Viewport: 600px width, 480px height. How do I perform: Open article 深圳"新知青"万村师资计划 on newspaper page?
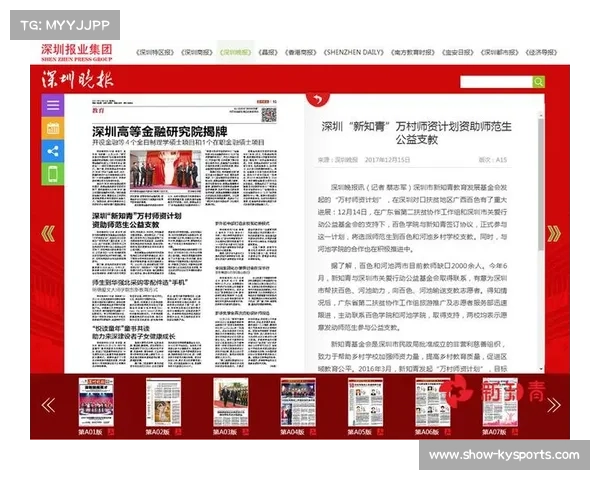(x=137, y=220)
